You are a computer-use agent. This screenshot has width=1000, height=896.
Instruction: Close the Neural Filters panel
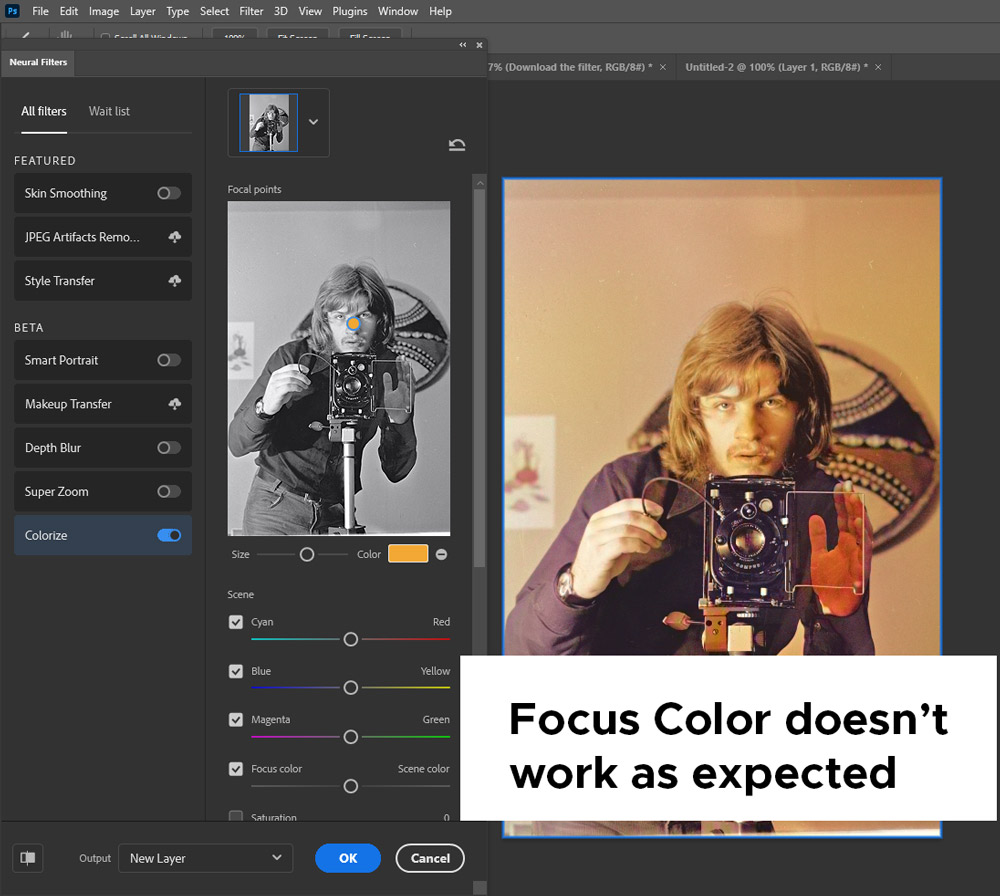(x=480, y=45)
